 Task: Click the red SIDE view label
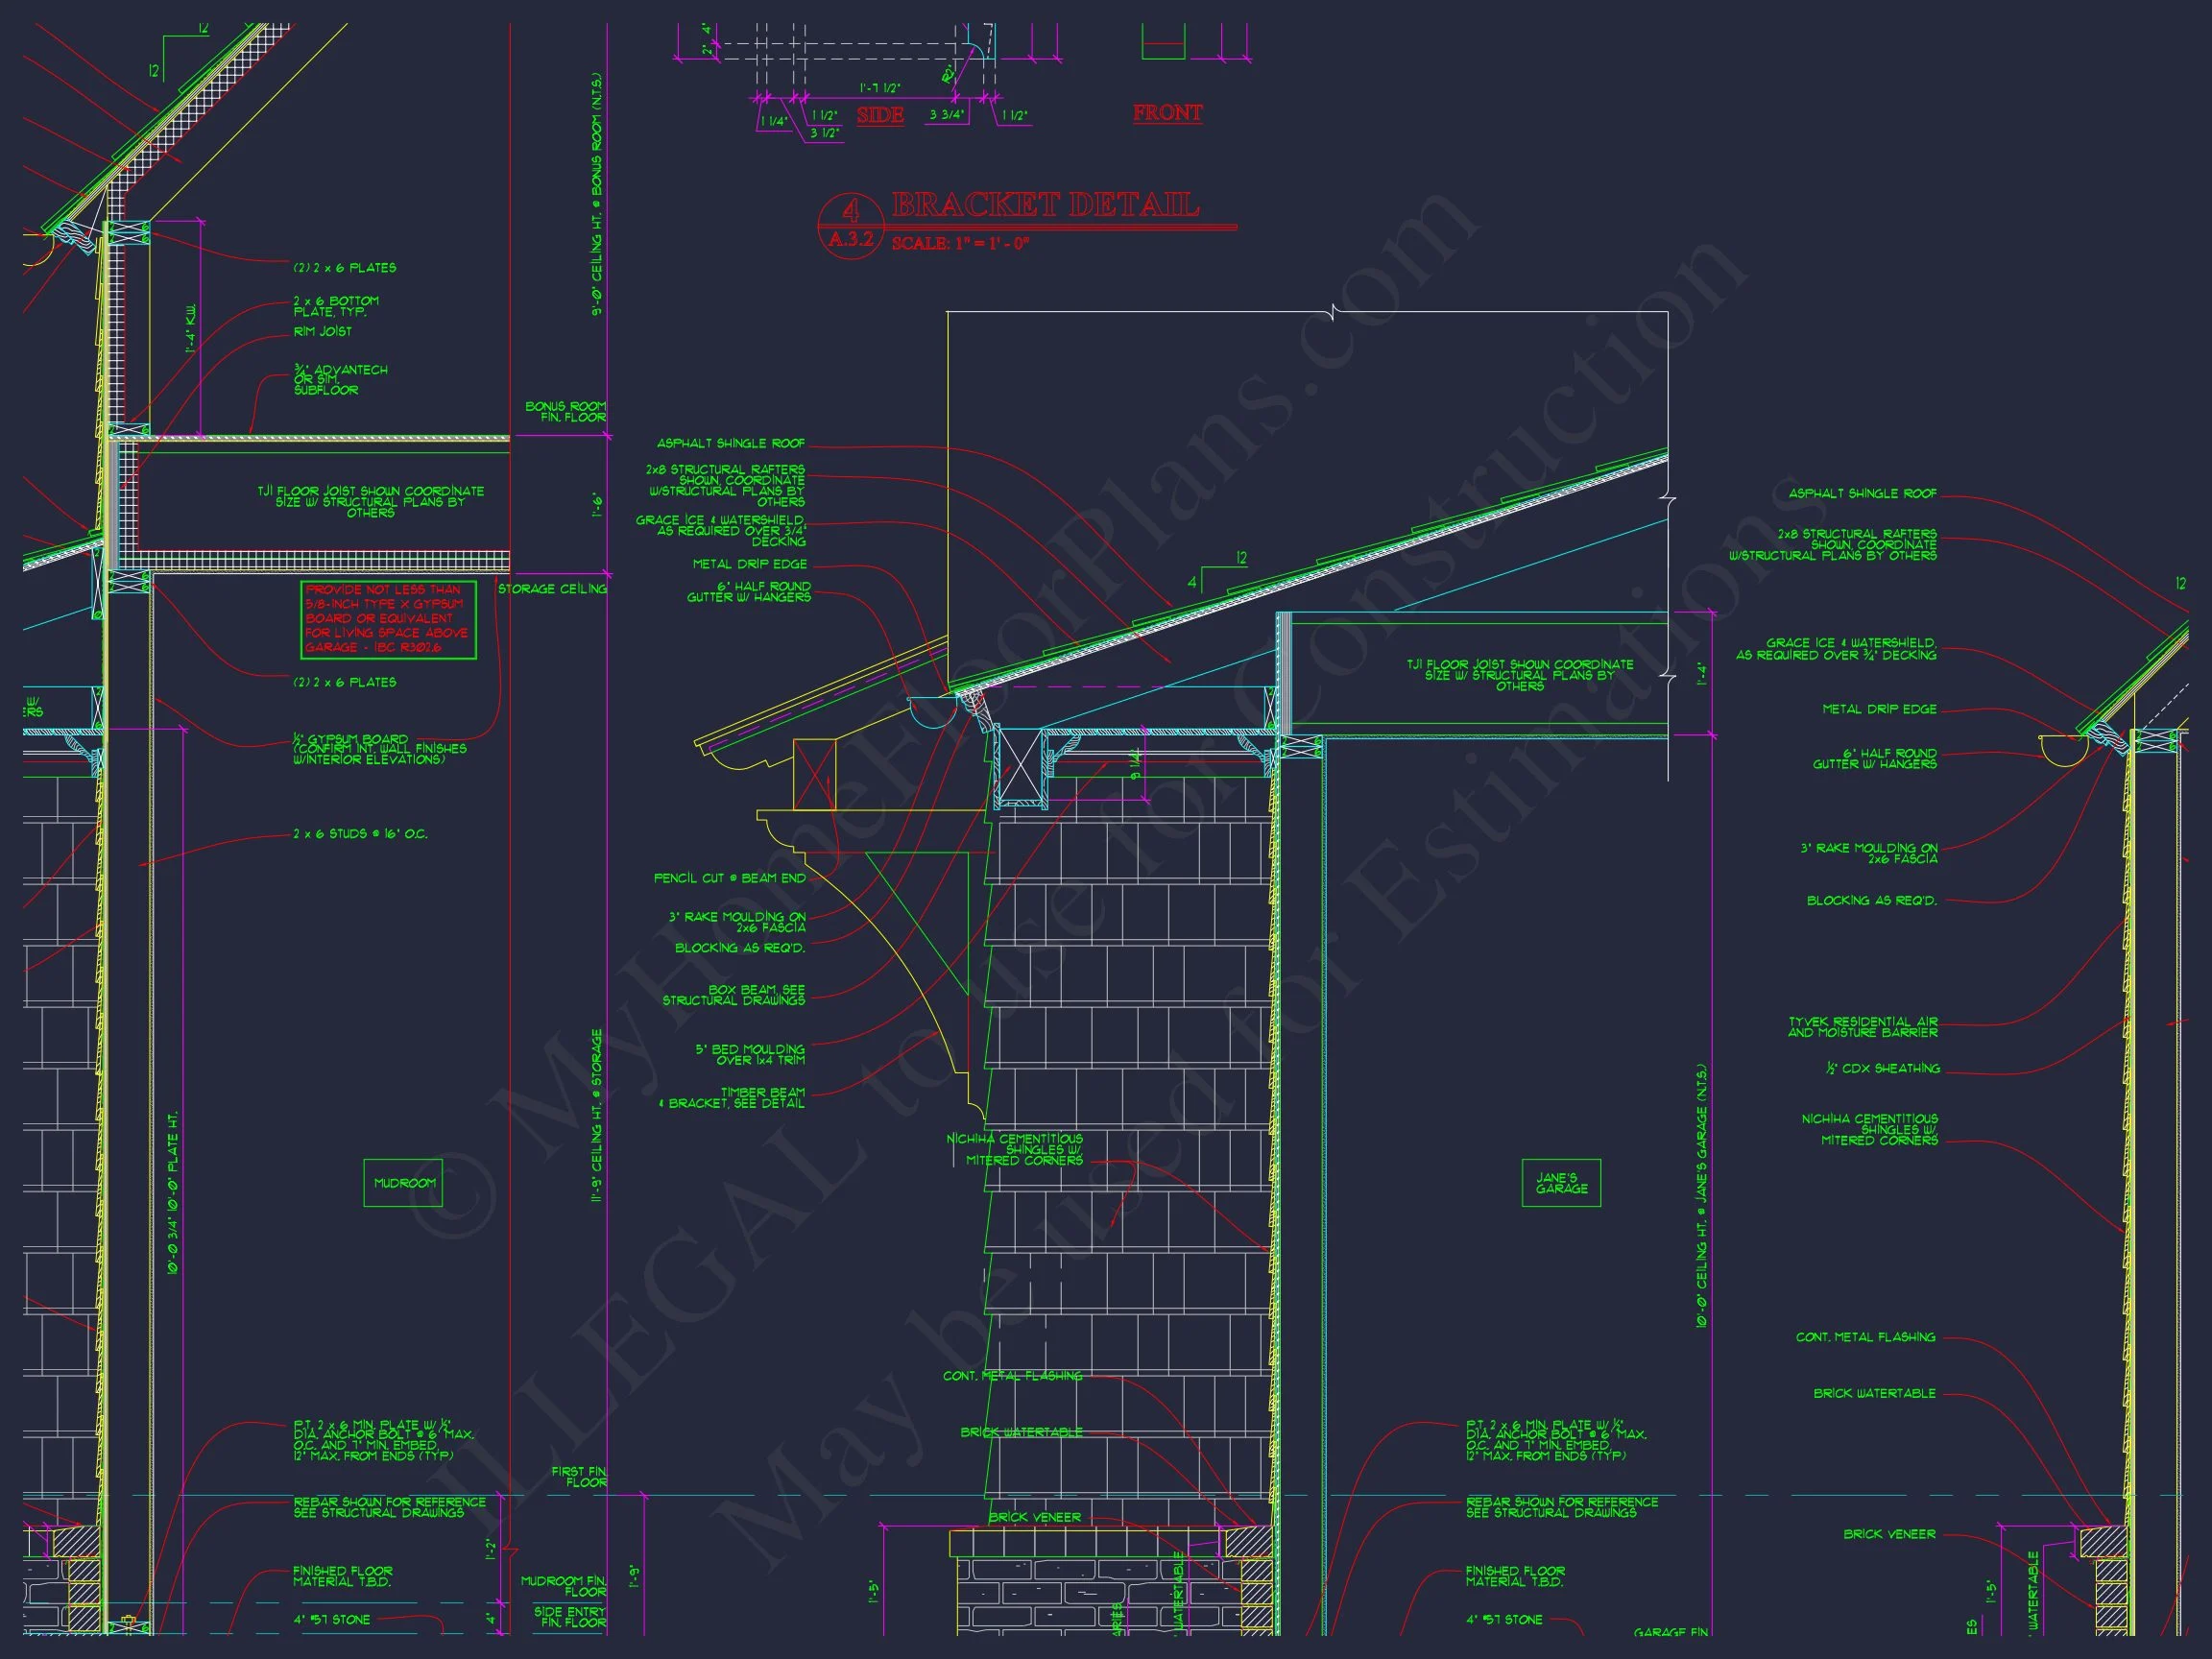880,116
